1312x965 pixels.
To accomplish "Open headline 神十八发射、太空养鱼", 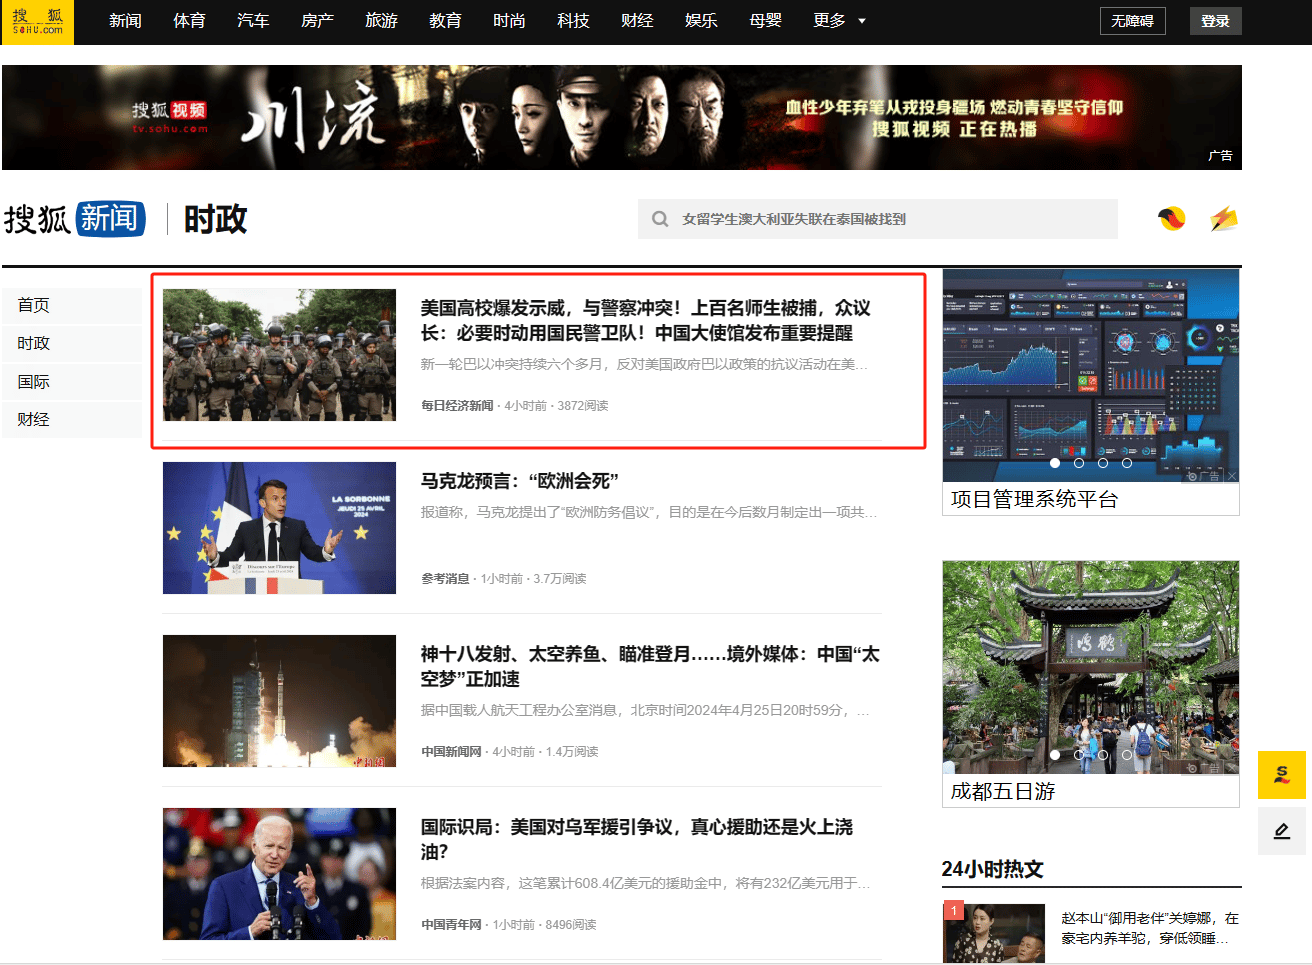I will click(x=650, y=666).
